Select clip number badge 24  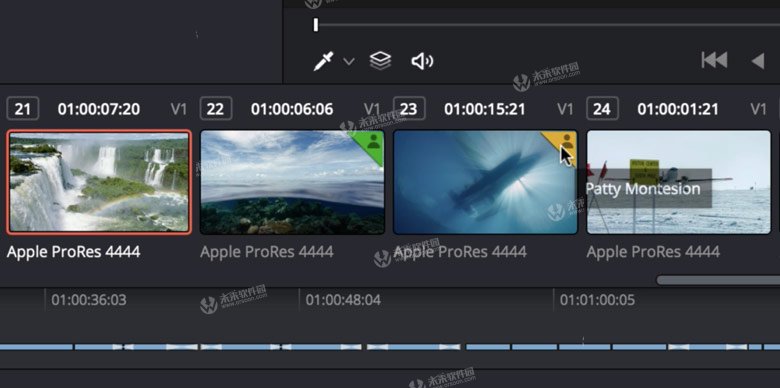click(x=602, y=109)
